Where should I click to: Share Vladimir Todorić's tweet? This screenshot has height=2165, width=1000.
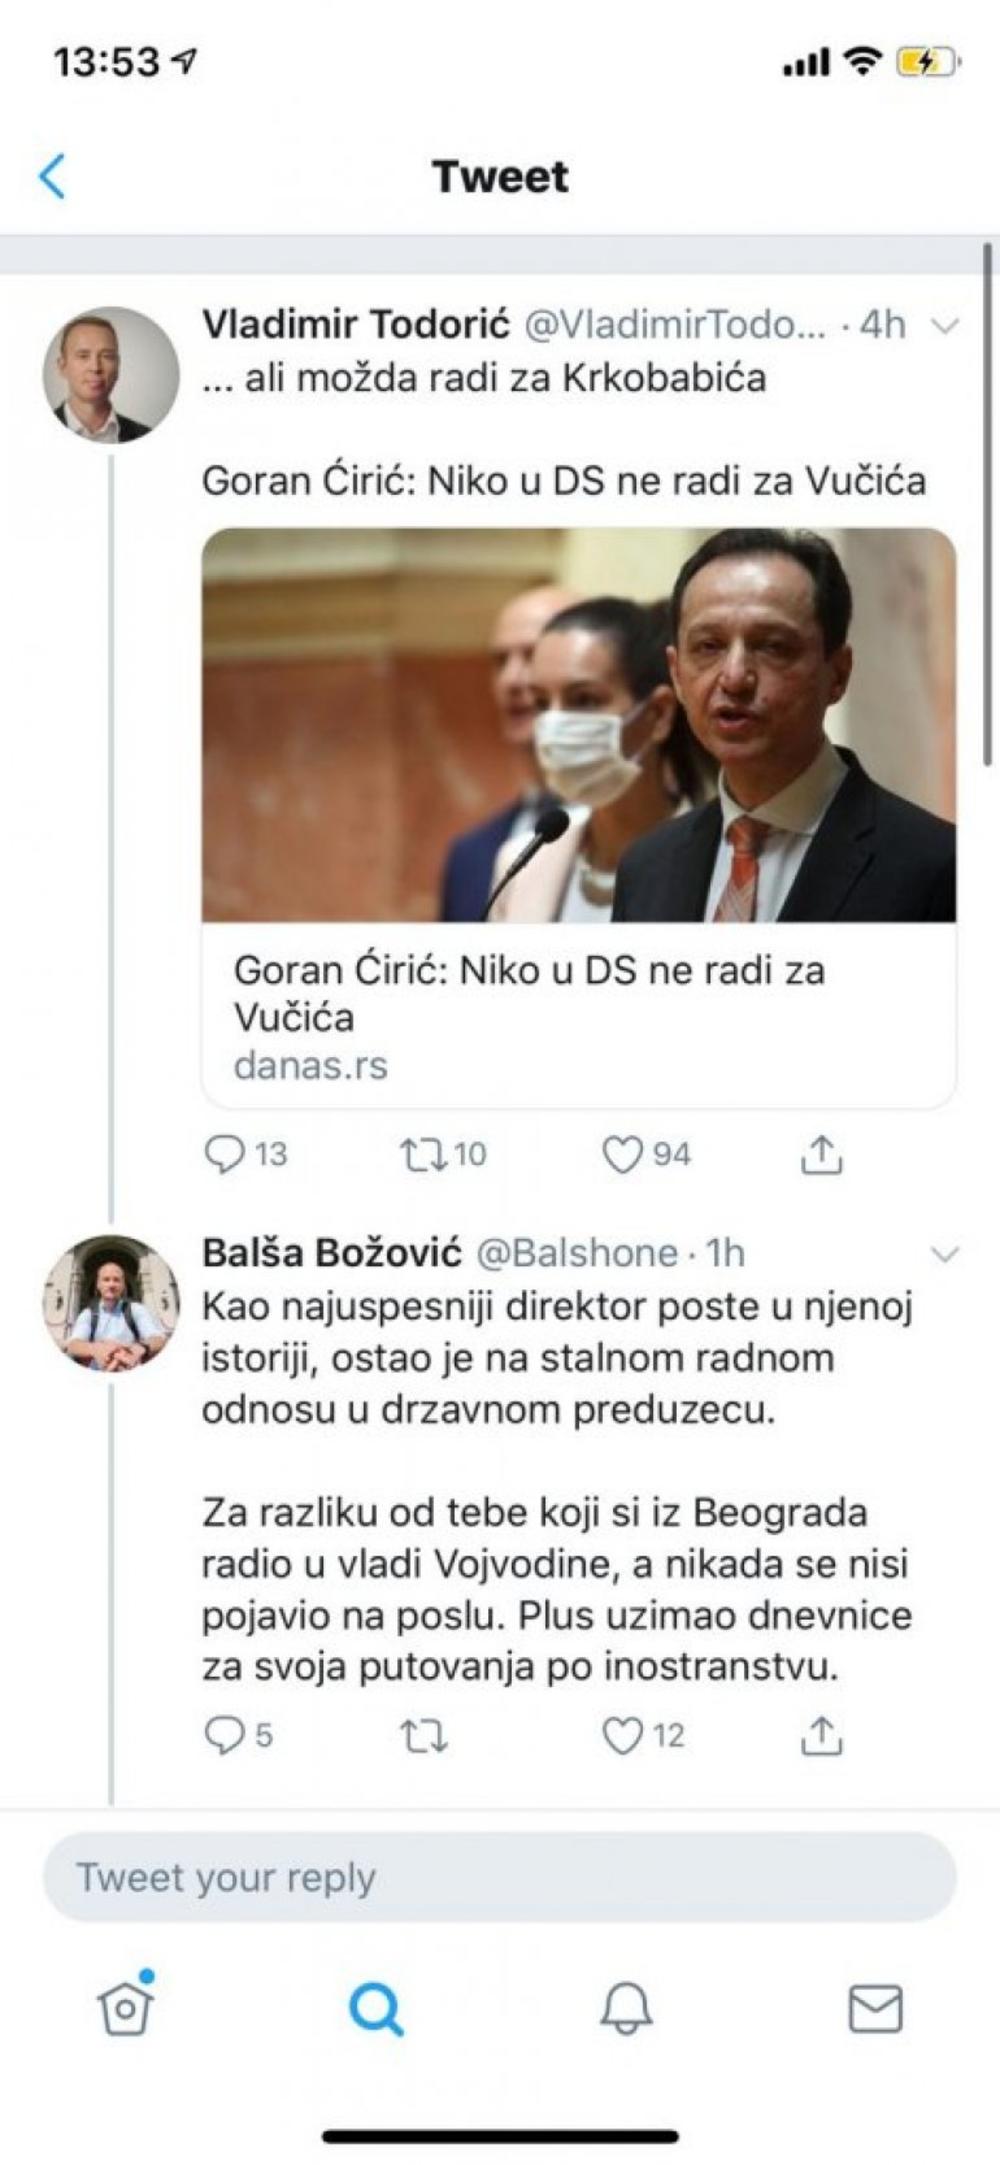point(821,1154)
